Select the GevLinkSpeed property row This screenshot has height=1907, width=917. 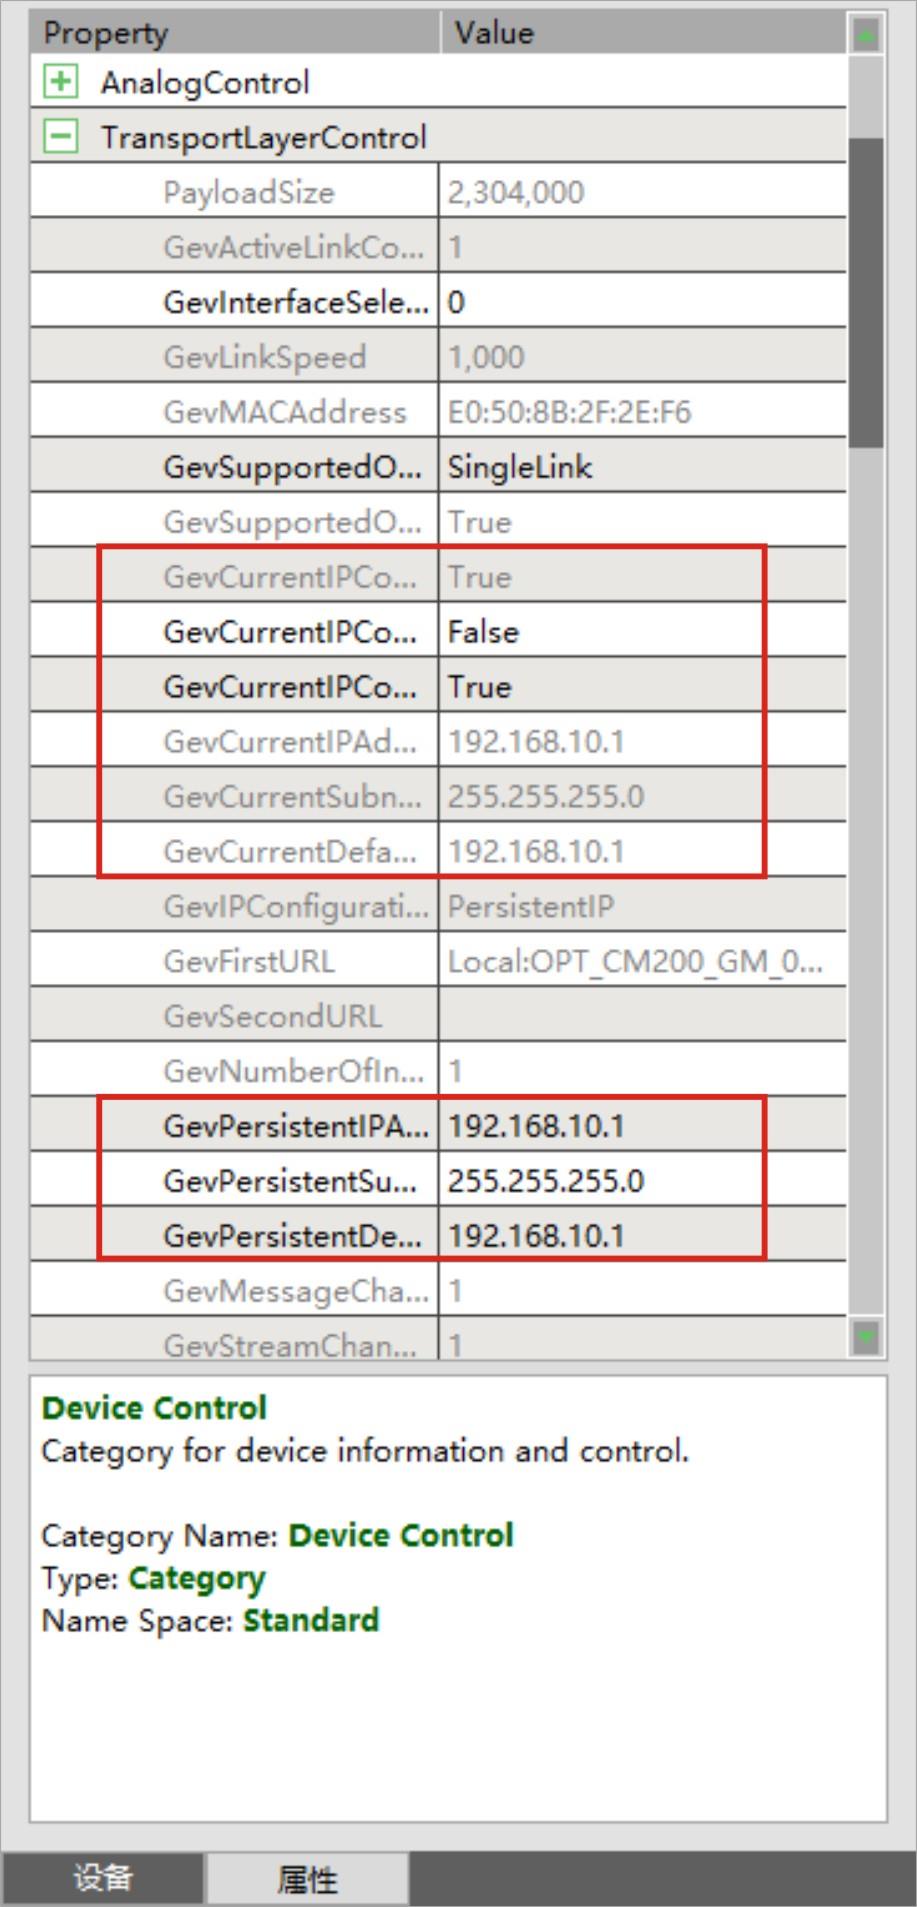(x=265, y=357)
